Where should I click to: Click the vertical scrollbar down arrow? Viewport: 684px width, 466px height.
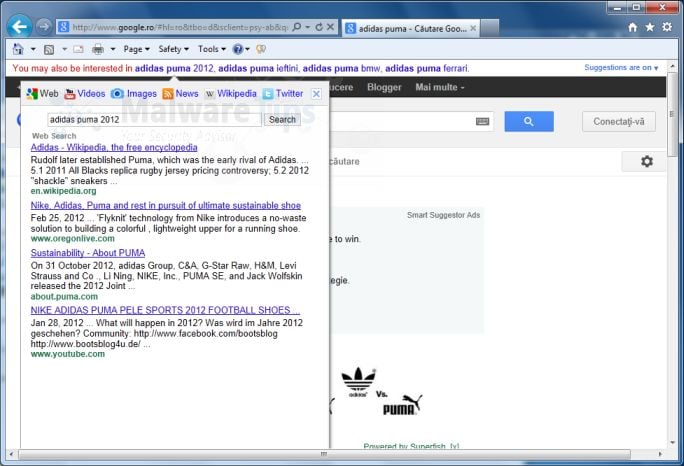672,442
